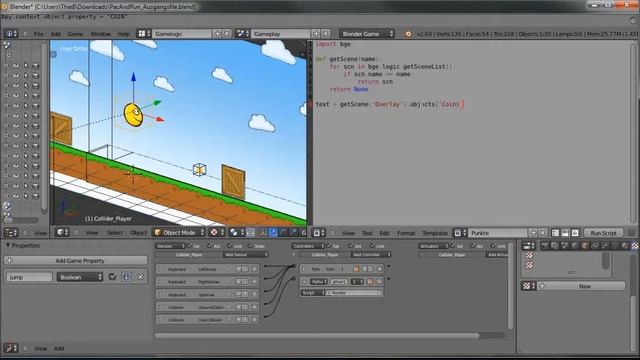Open the Select menu in the 3D view header
This screenshot has width=640, height=360.
pyautogui.click(x=115, y=233)
